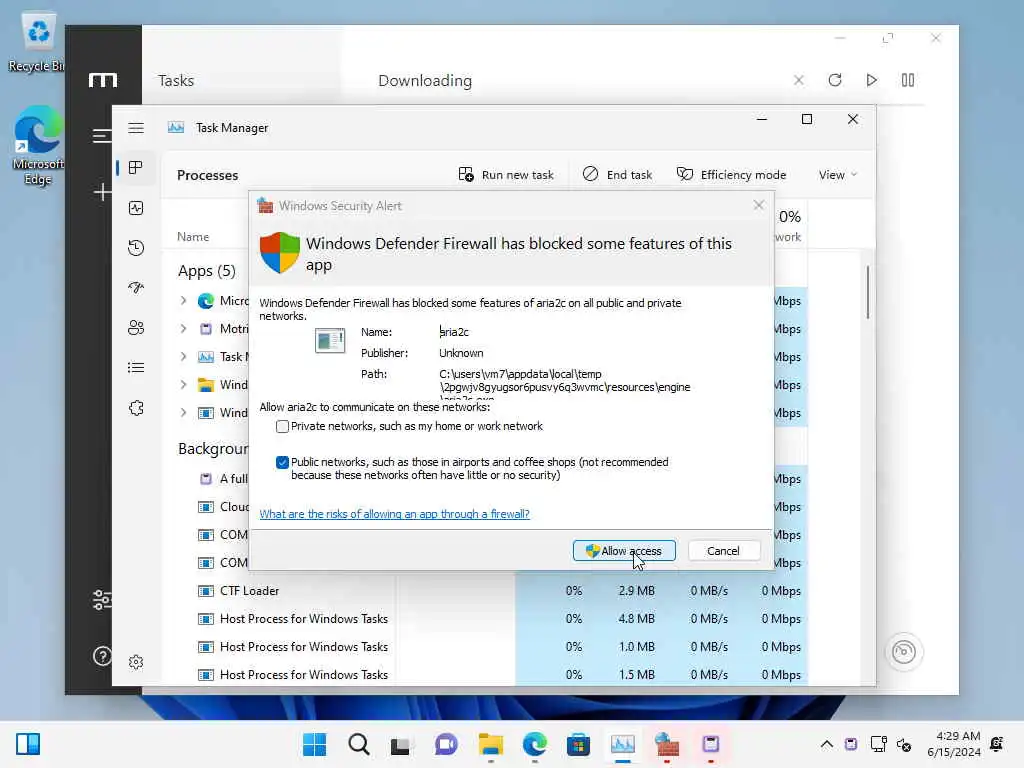Open Task View from taskbar
1024x768 pixels.
tap(400, 744)
